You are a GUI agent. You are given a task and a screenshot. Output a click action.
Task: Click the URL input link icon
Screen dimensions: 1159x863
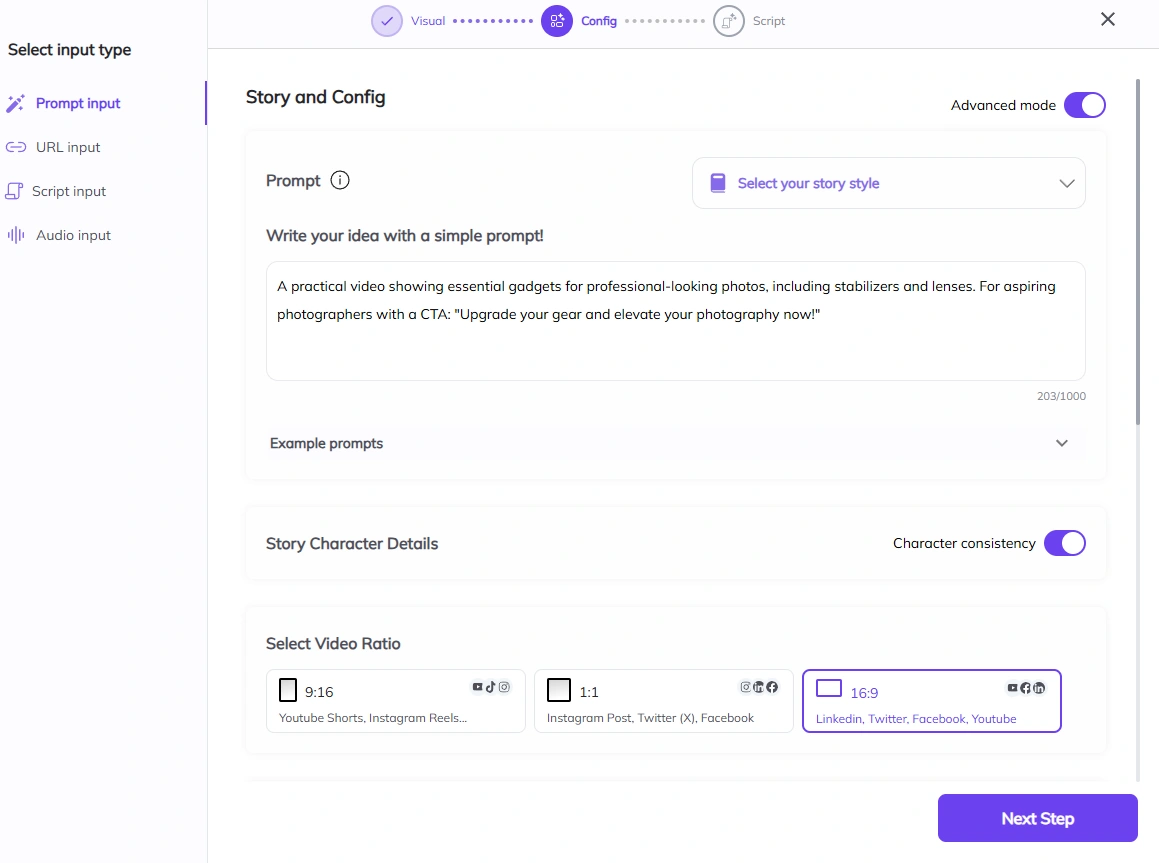[x=16, y=147]
